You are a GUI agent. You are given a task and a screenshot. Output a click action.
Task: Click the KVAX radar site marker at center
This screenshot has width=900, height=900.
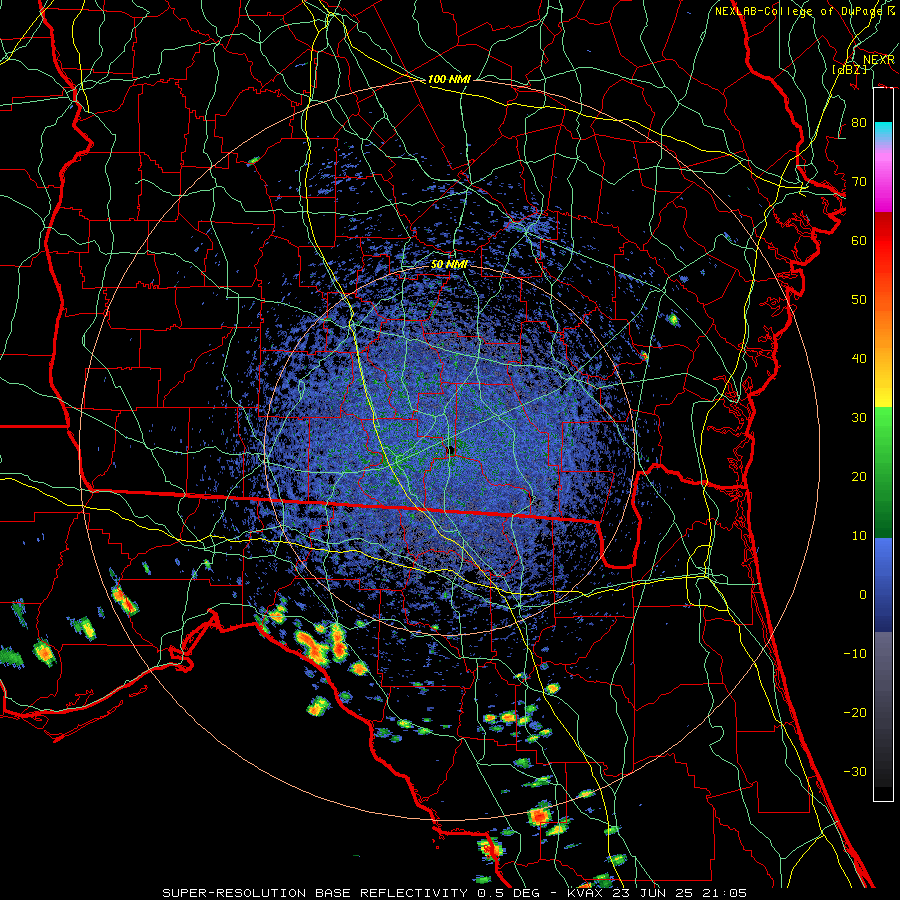(x=451, y=449)
